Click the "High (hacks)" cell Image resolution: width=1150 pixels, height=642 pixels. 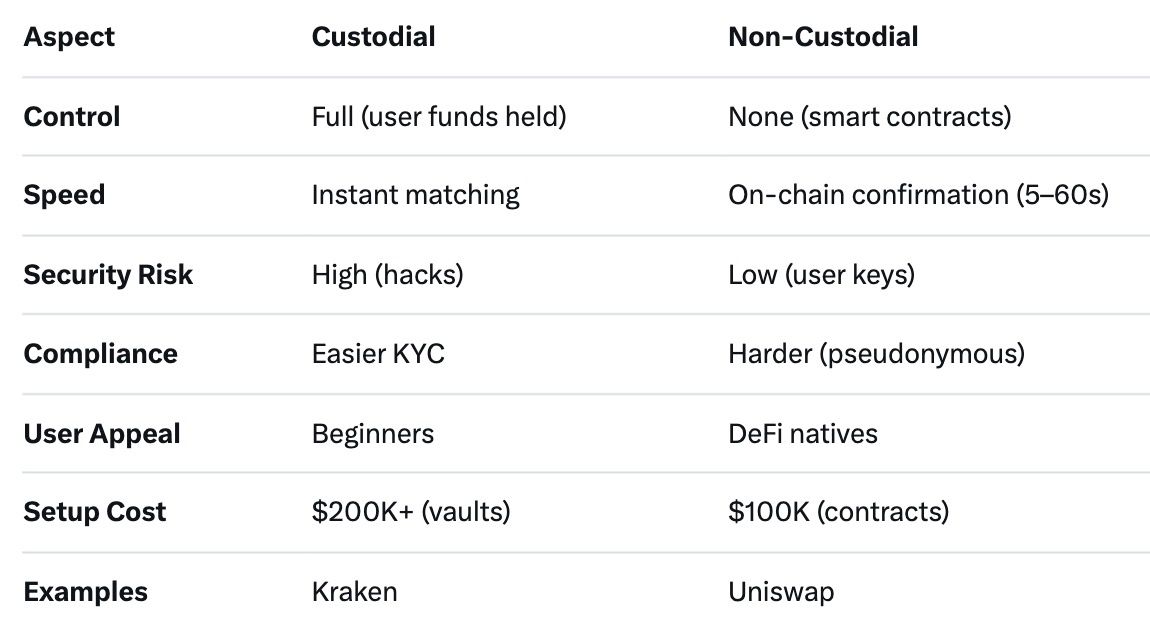tap(387, 275)
